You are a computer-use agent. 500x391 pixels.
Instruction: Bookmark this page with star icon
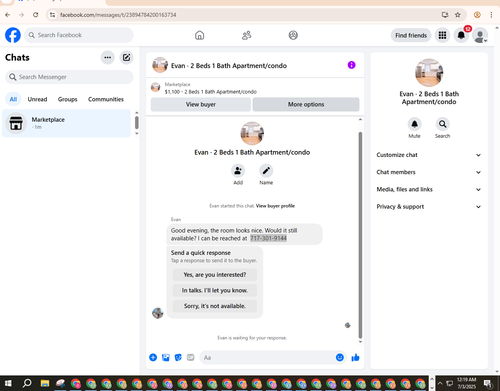coord(458,15)
